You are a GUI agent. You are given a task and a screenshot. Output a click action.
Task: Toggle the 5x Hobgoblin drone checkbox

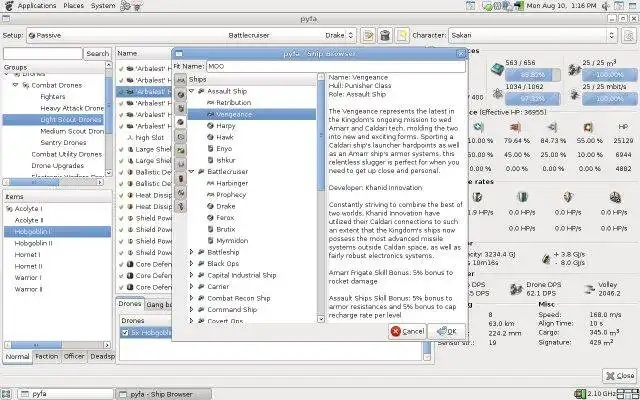[x=124, y=332]
